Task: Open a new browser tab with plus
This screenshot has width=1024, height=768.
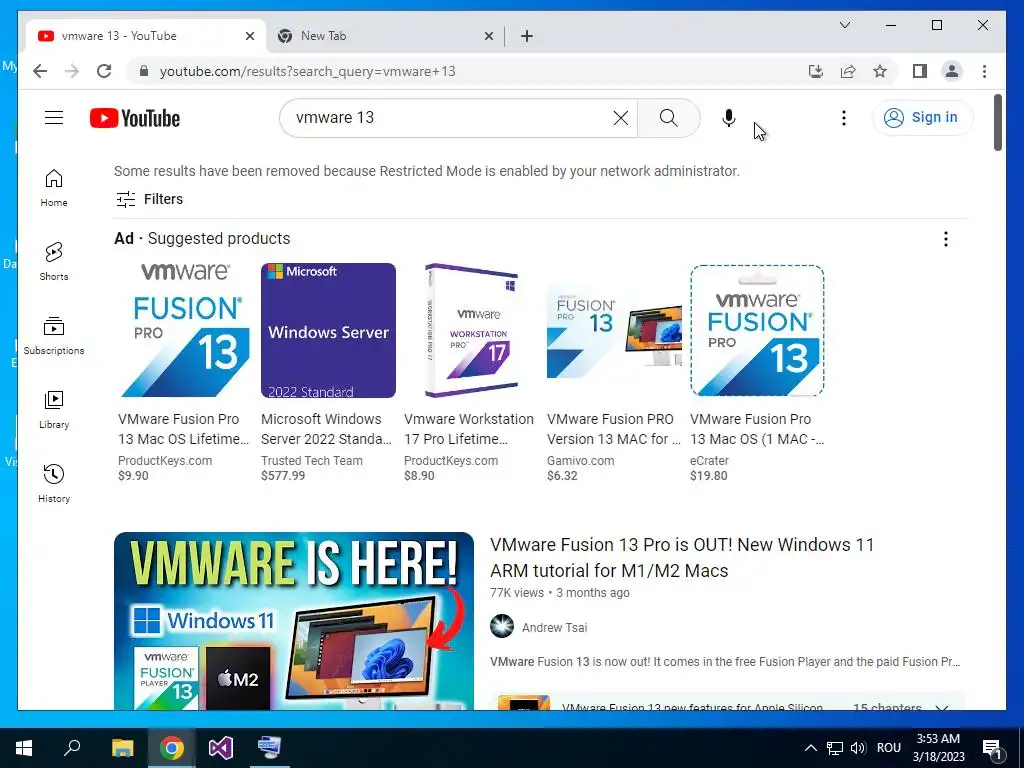Action: 527,36
